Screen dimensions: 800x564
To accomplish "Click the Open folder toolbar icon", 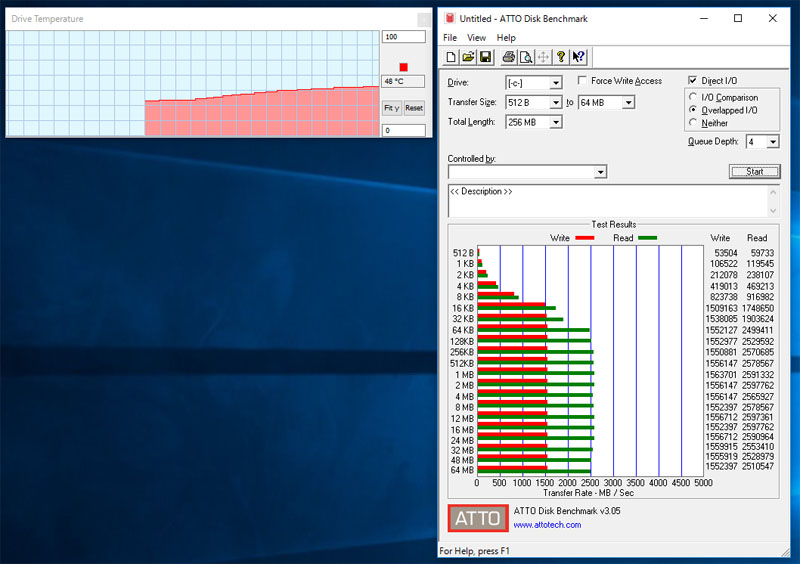I will pyautogui.click(x=468, y=57).
